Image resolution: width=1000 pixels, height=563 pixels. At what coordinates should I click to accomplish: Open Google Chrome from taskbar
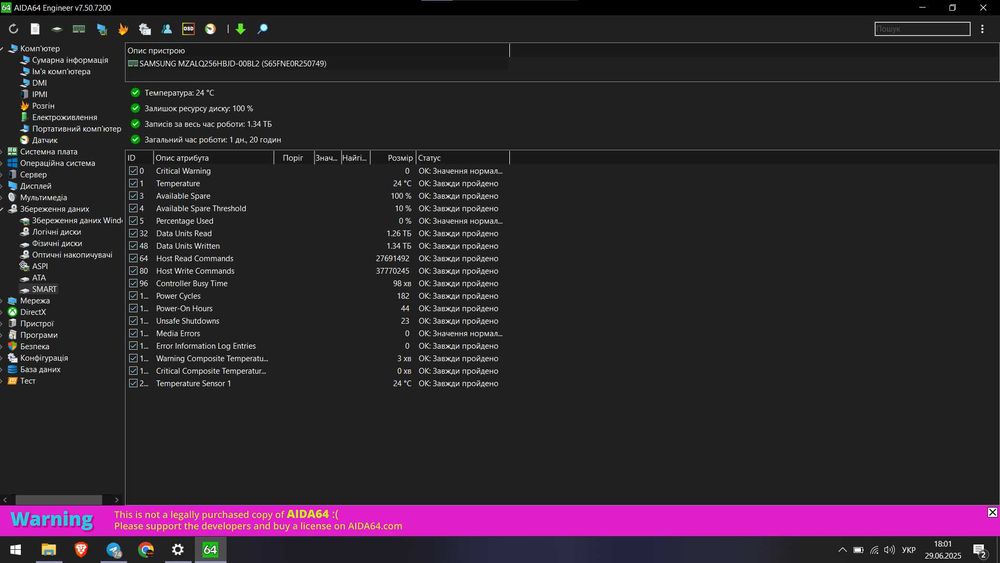tap(146, 549)
